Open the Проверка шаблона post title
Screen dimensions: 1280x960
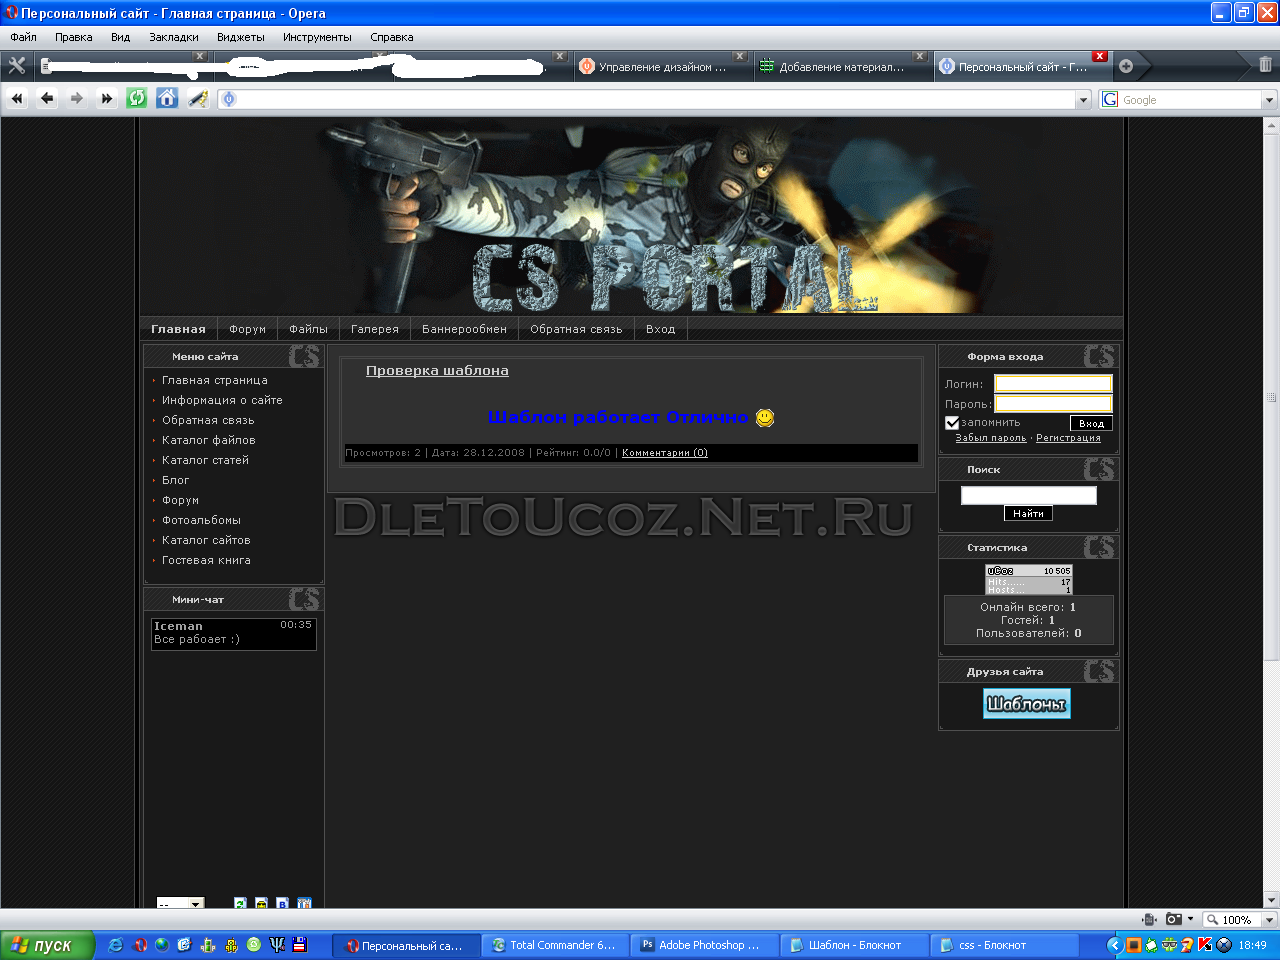437,371
